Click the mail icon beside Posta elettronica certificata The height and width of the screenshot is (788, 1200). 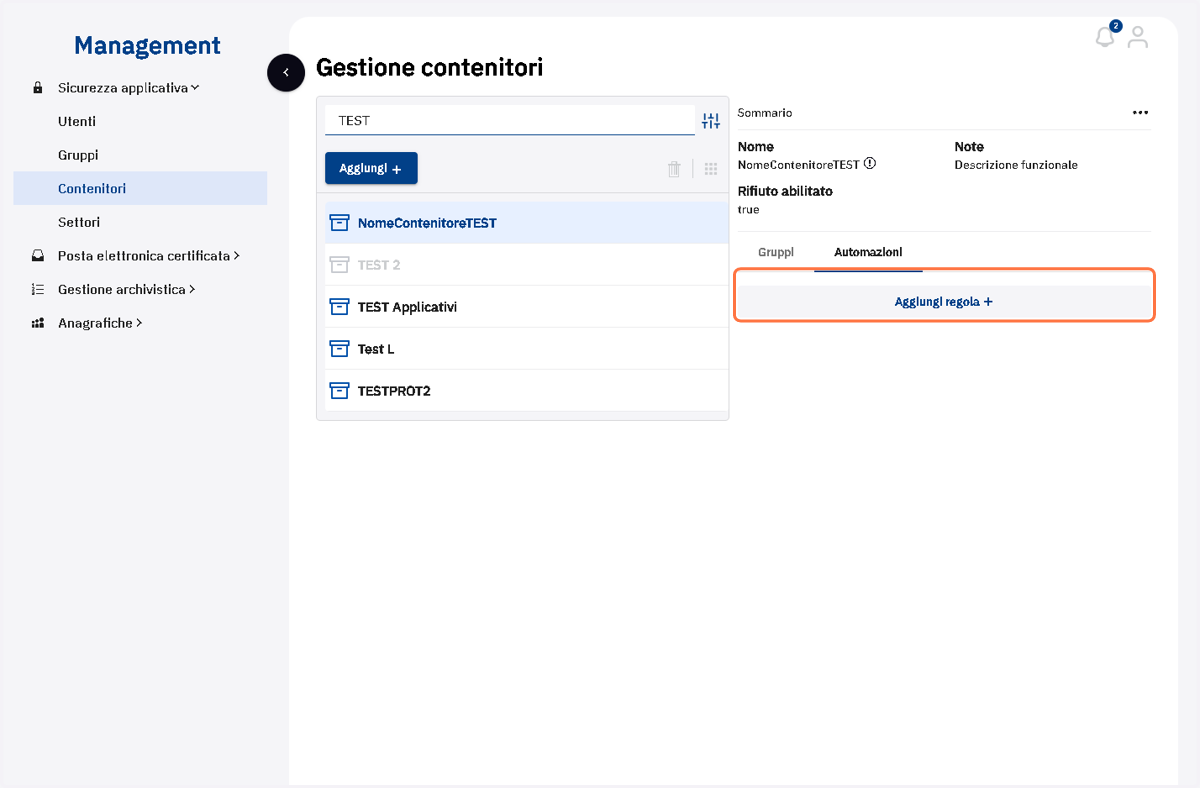pyautogui.click(x=38, y=256)
